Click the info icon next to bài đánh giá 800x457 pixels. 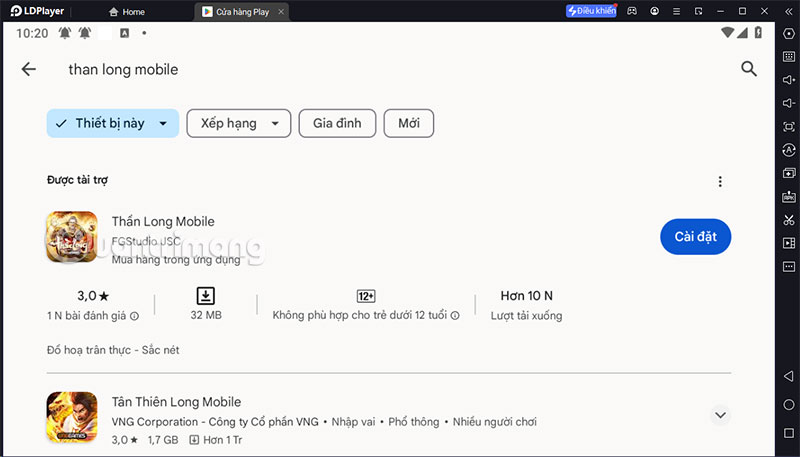coord(134,316)
